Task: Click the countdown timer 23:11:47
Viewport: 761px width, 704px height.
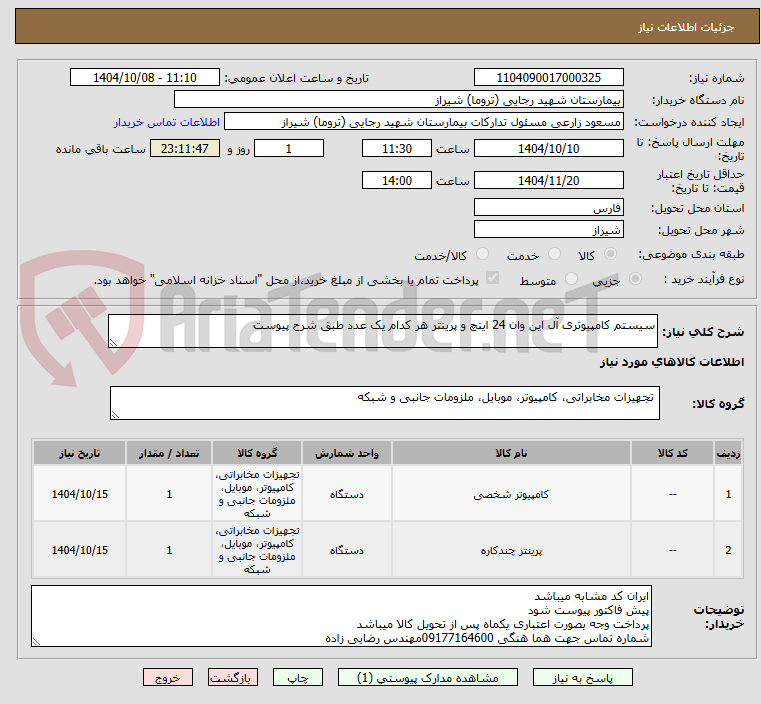Action: [x=185, y=148]
